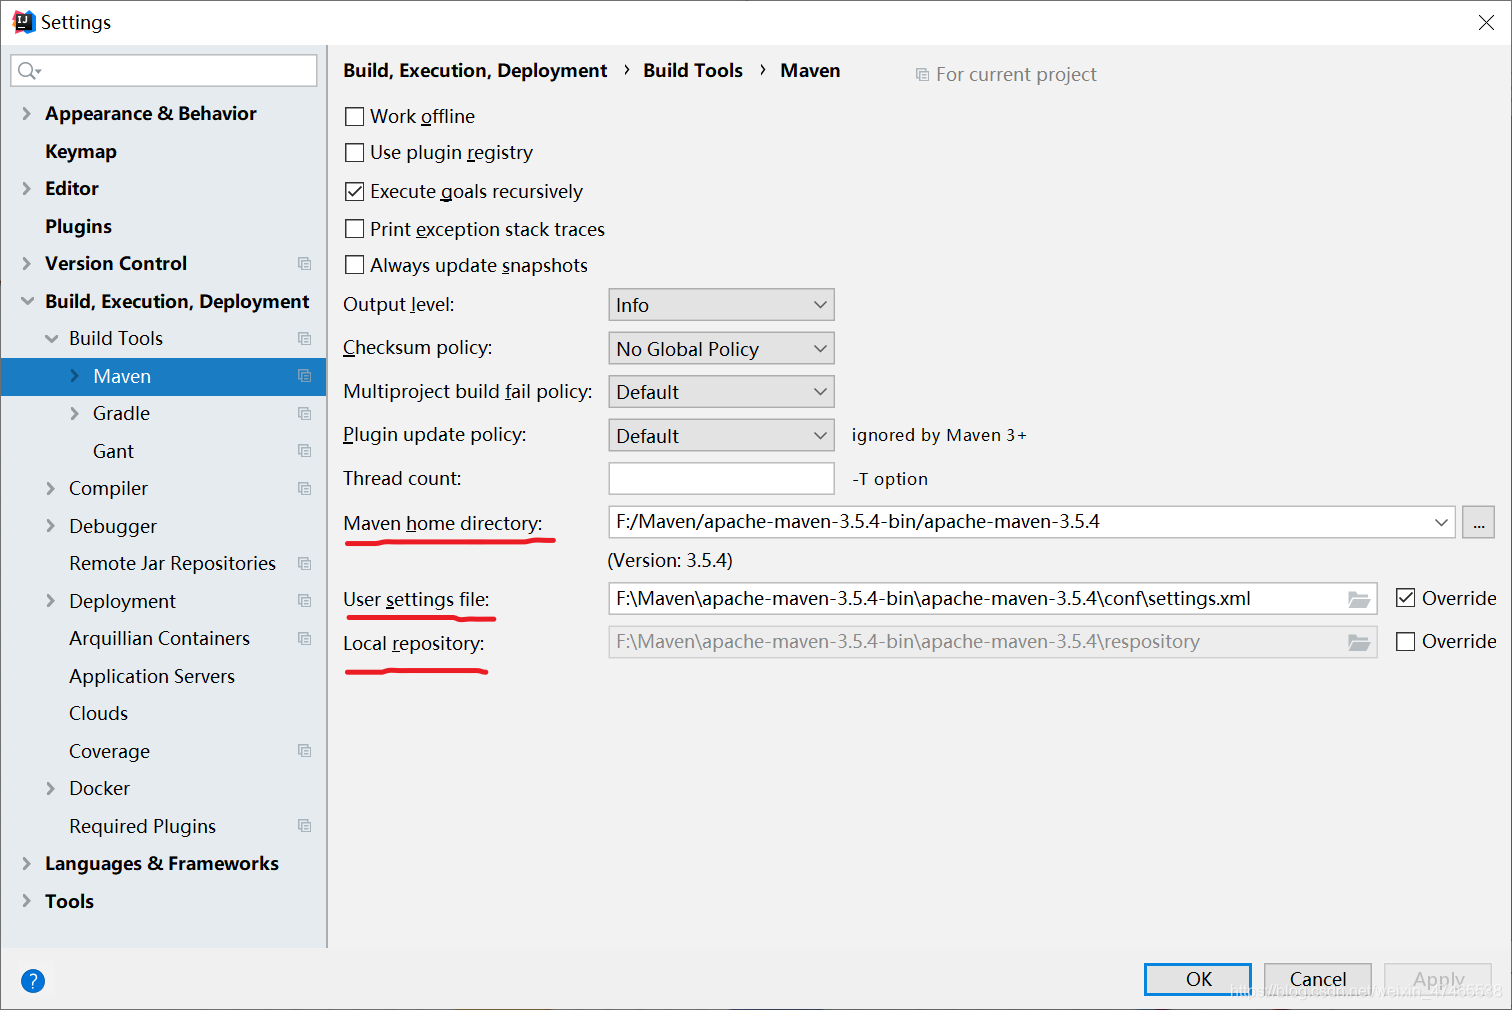Collapse the Build Tools node
This screenshot has height=1010, width=1512.
(51, 339)
